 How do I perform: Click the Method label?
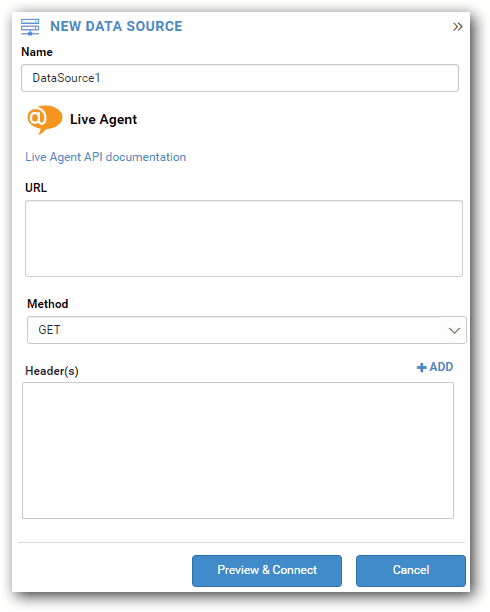pos(48,304)
